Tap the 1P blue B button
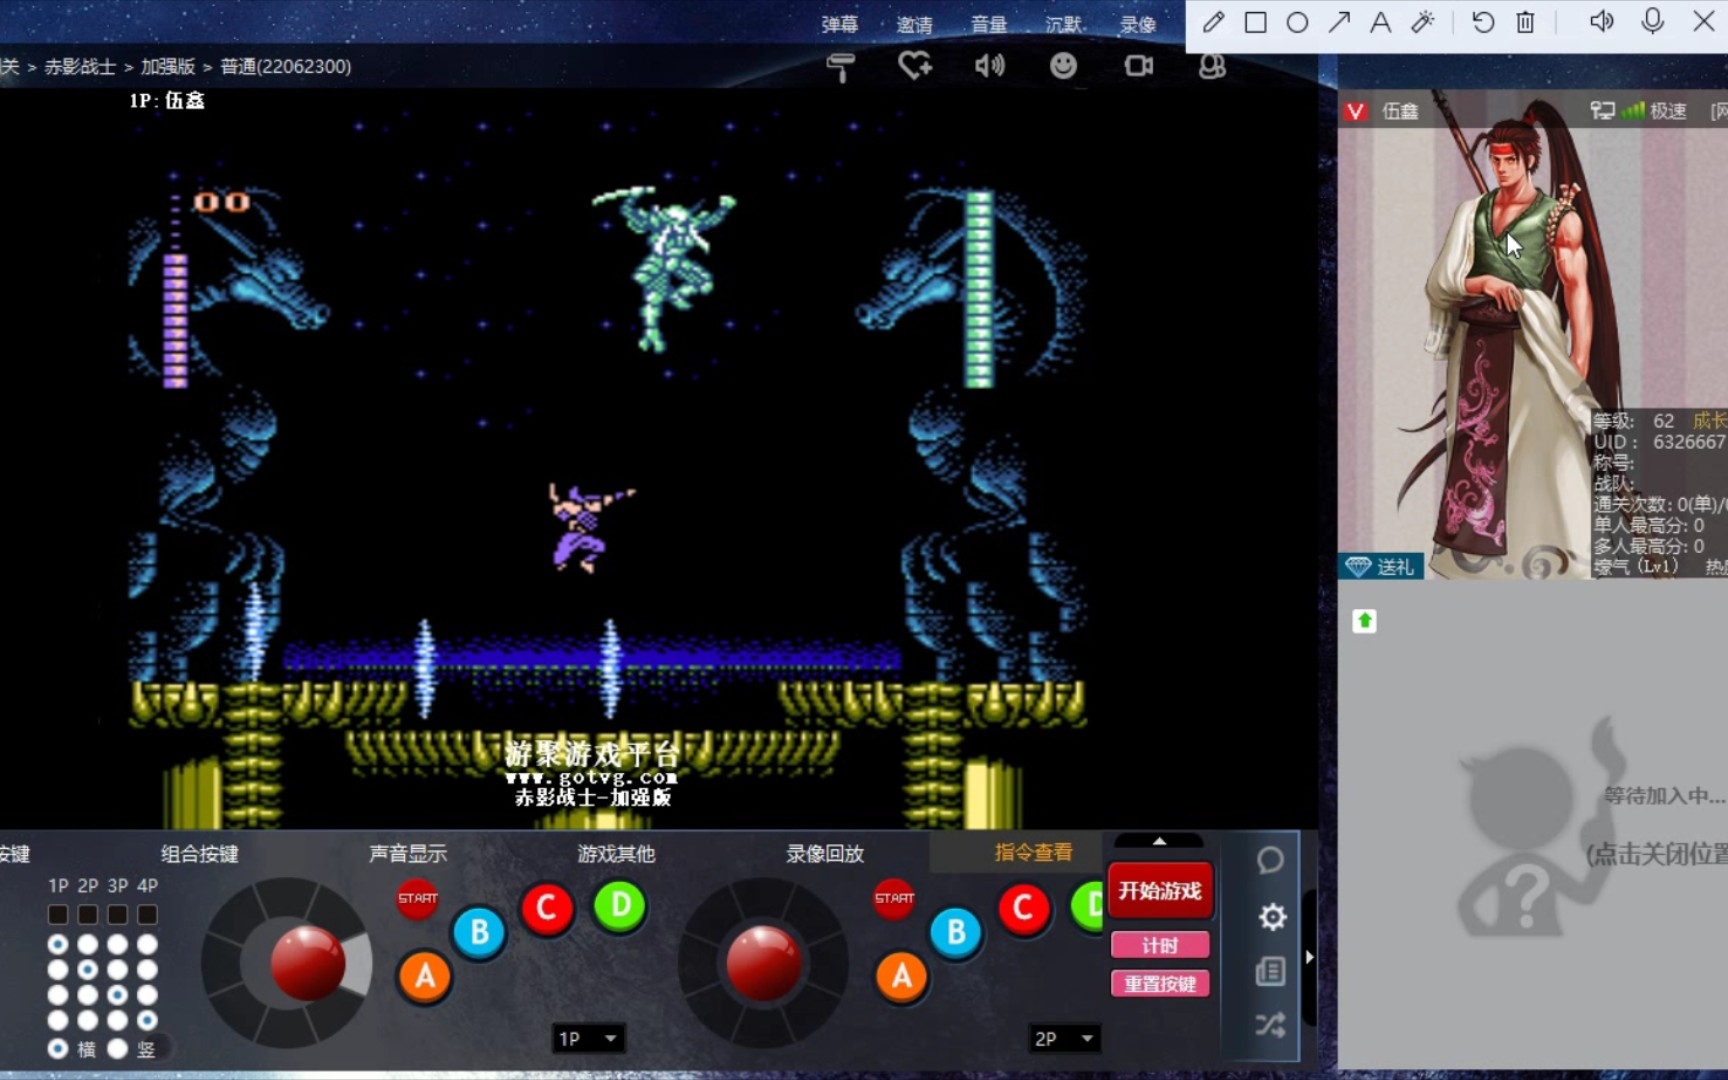Viewport: 1728px width, 1080px height. click(479, 932)
